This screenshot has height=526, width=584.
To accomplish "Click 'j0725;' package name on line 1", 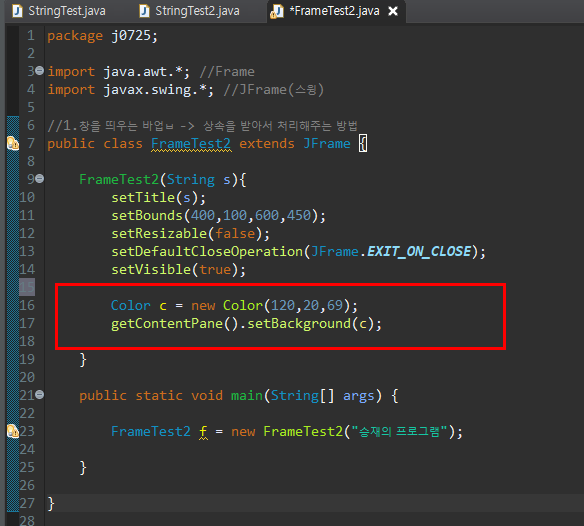I will (x=134, y=36).
